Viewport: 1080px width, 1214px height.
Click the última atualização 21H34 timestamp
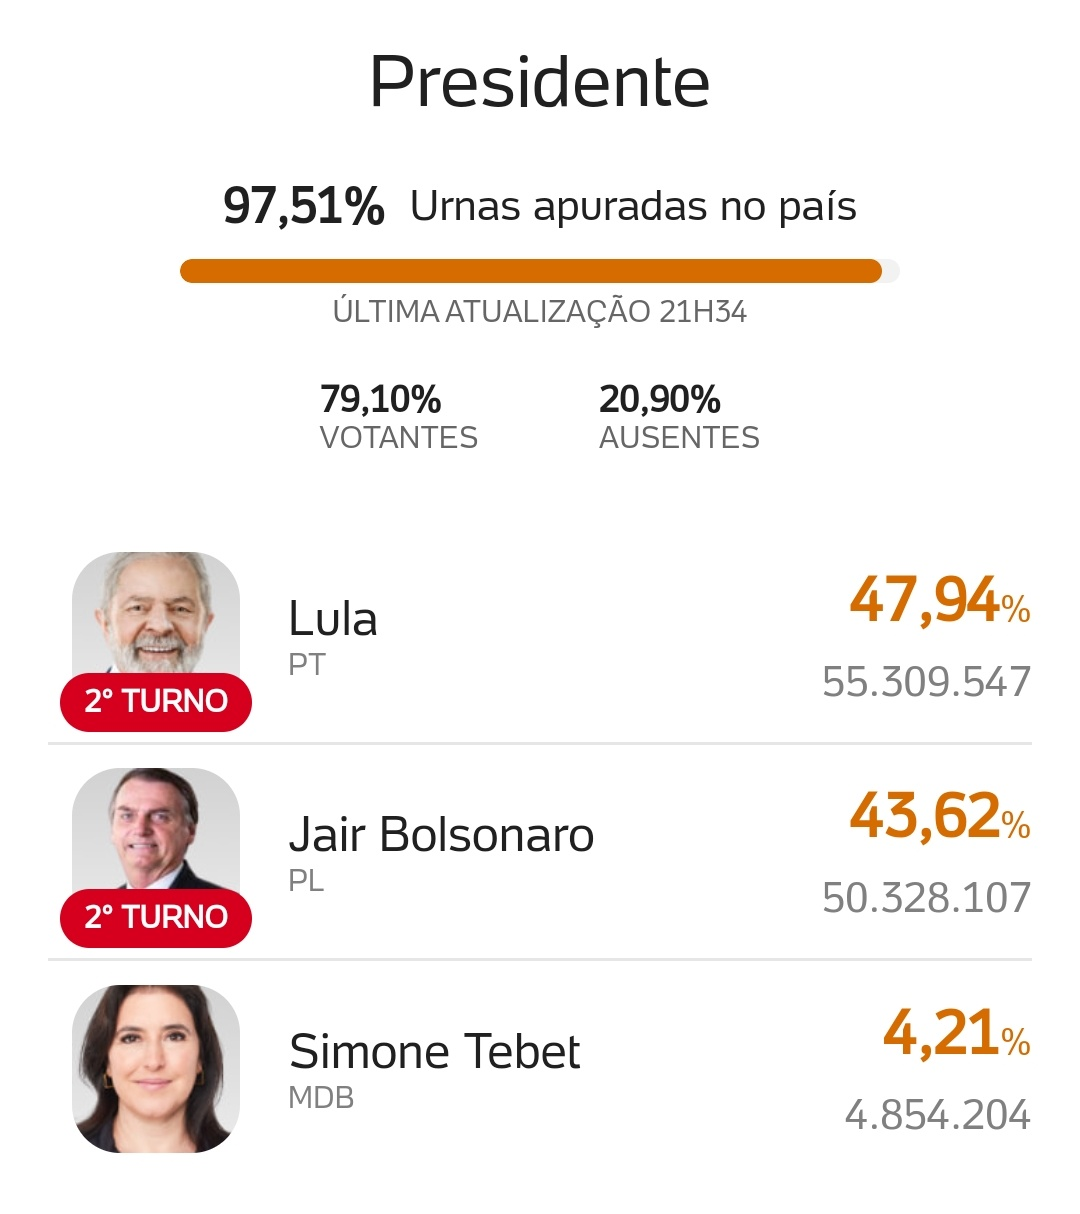[540, 312]
